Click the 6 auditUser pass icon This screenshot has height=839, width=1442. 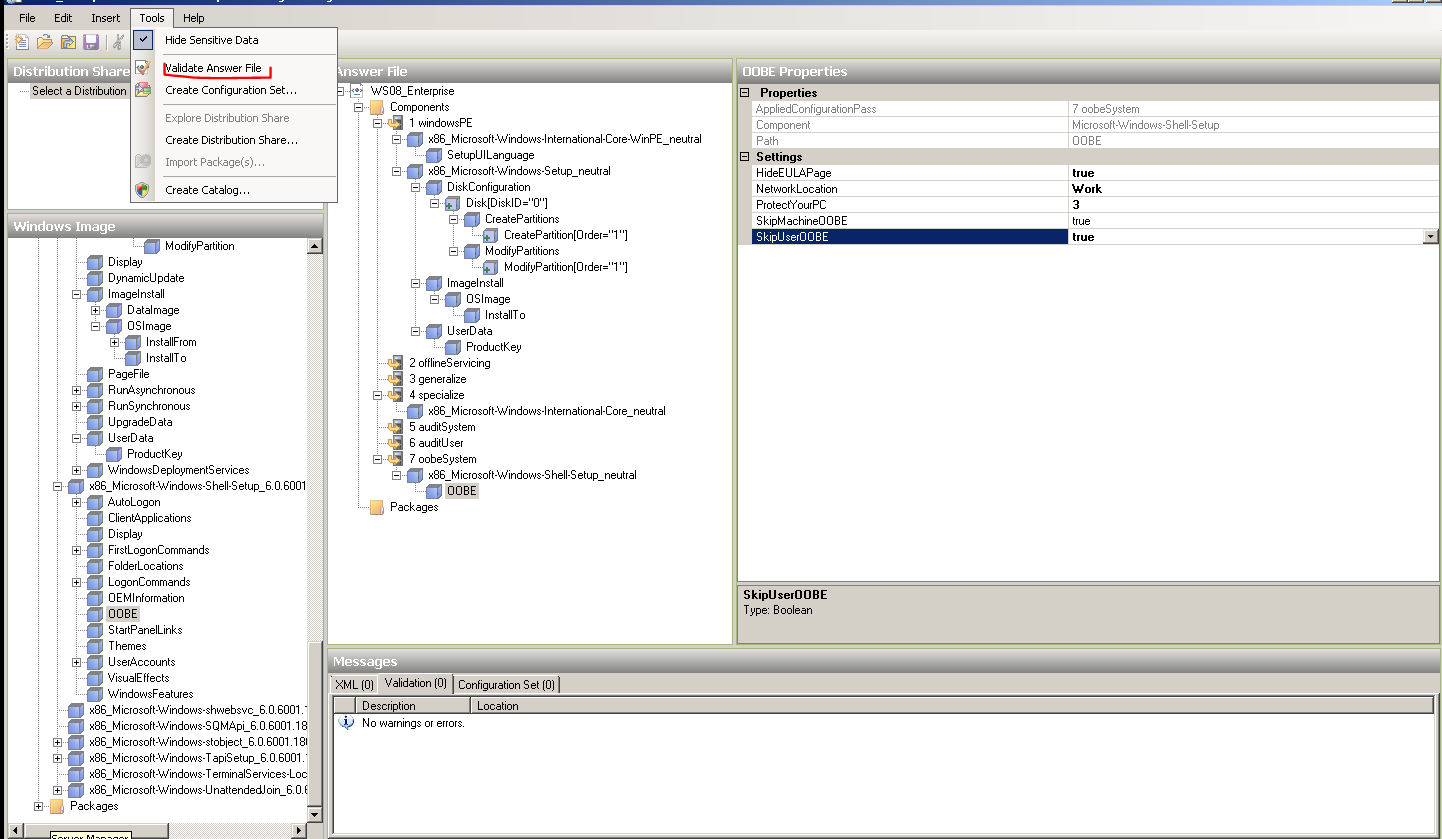(x=395, y=443)
